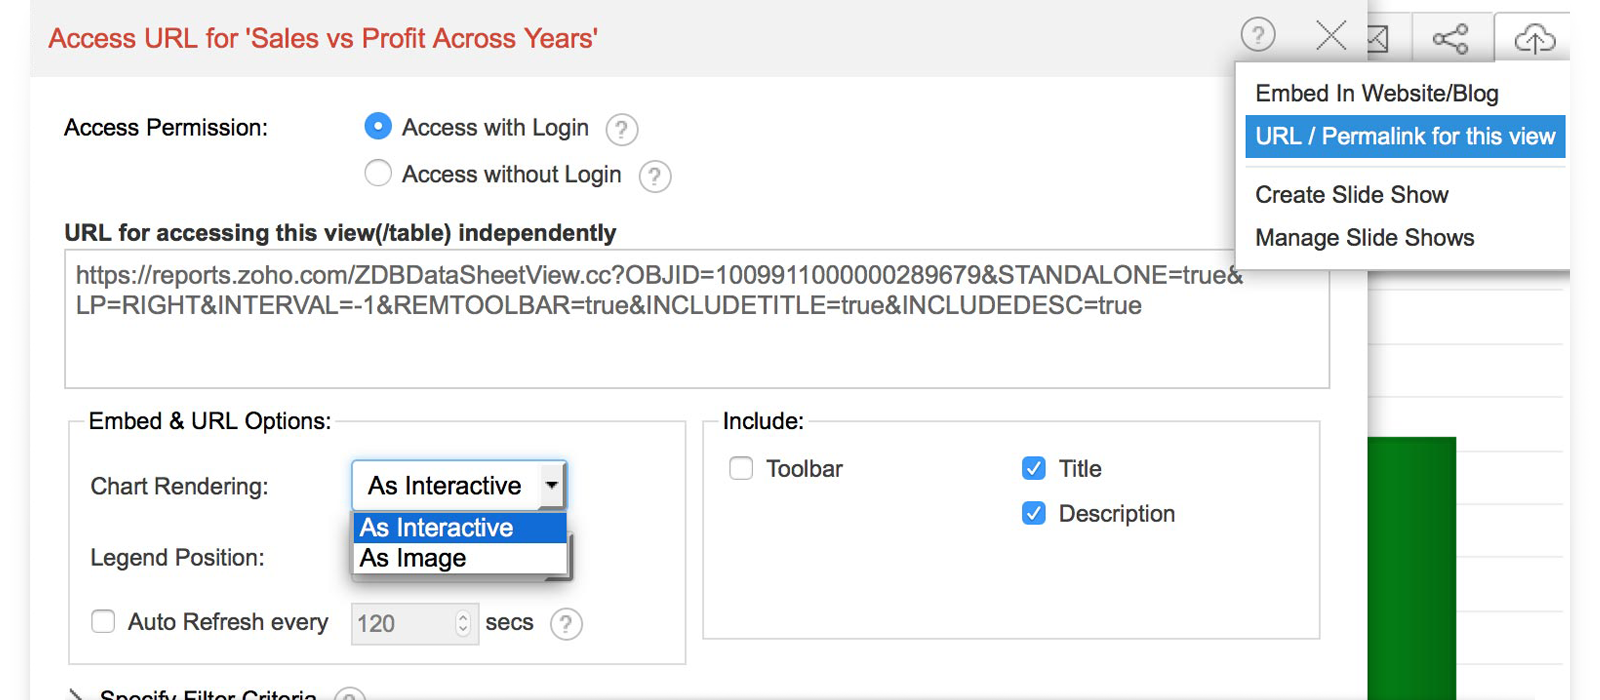Viewport: 1600px width, 700px height.
Task: Click the publish cloud upload icon
Action: (x=1534, y=39)
